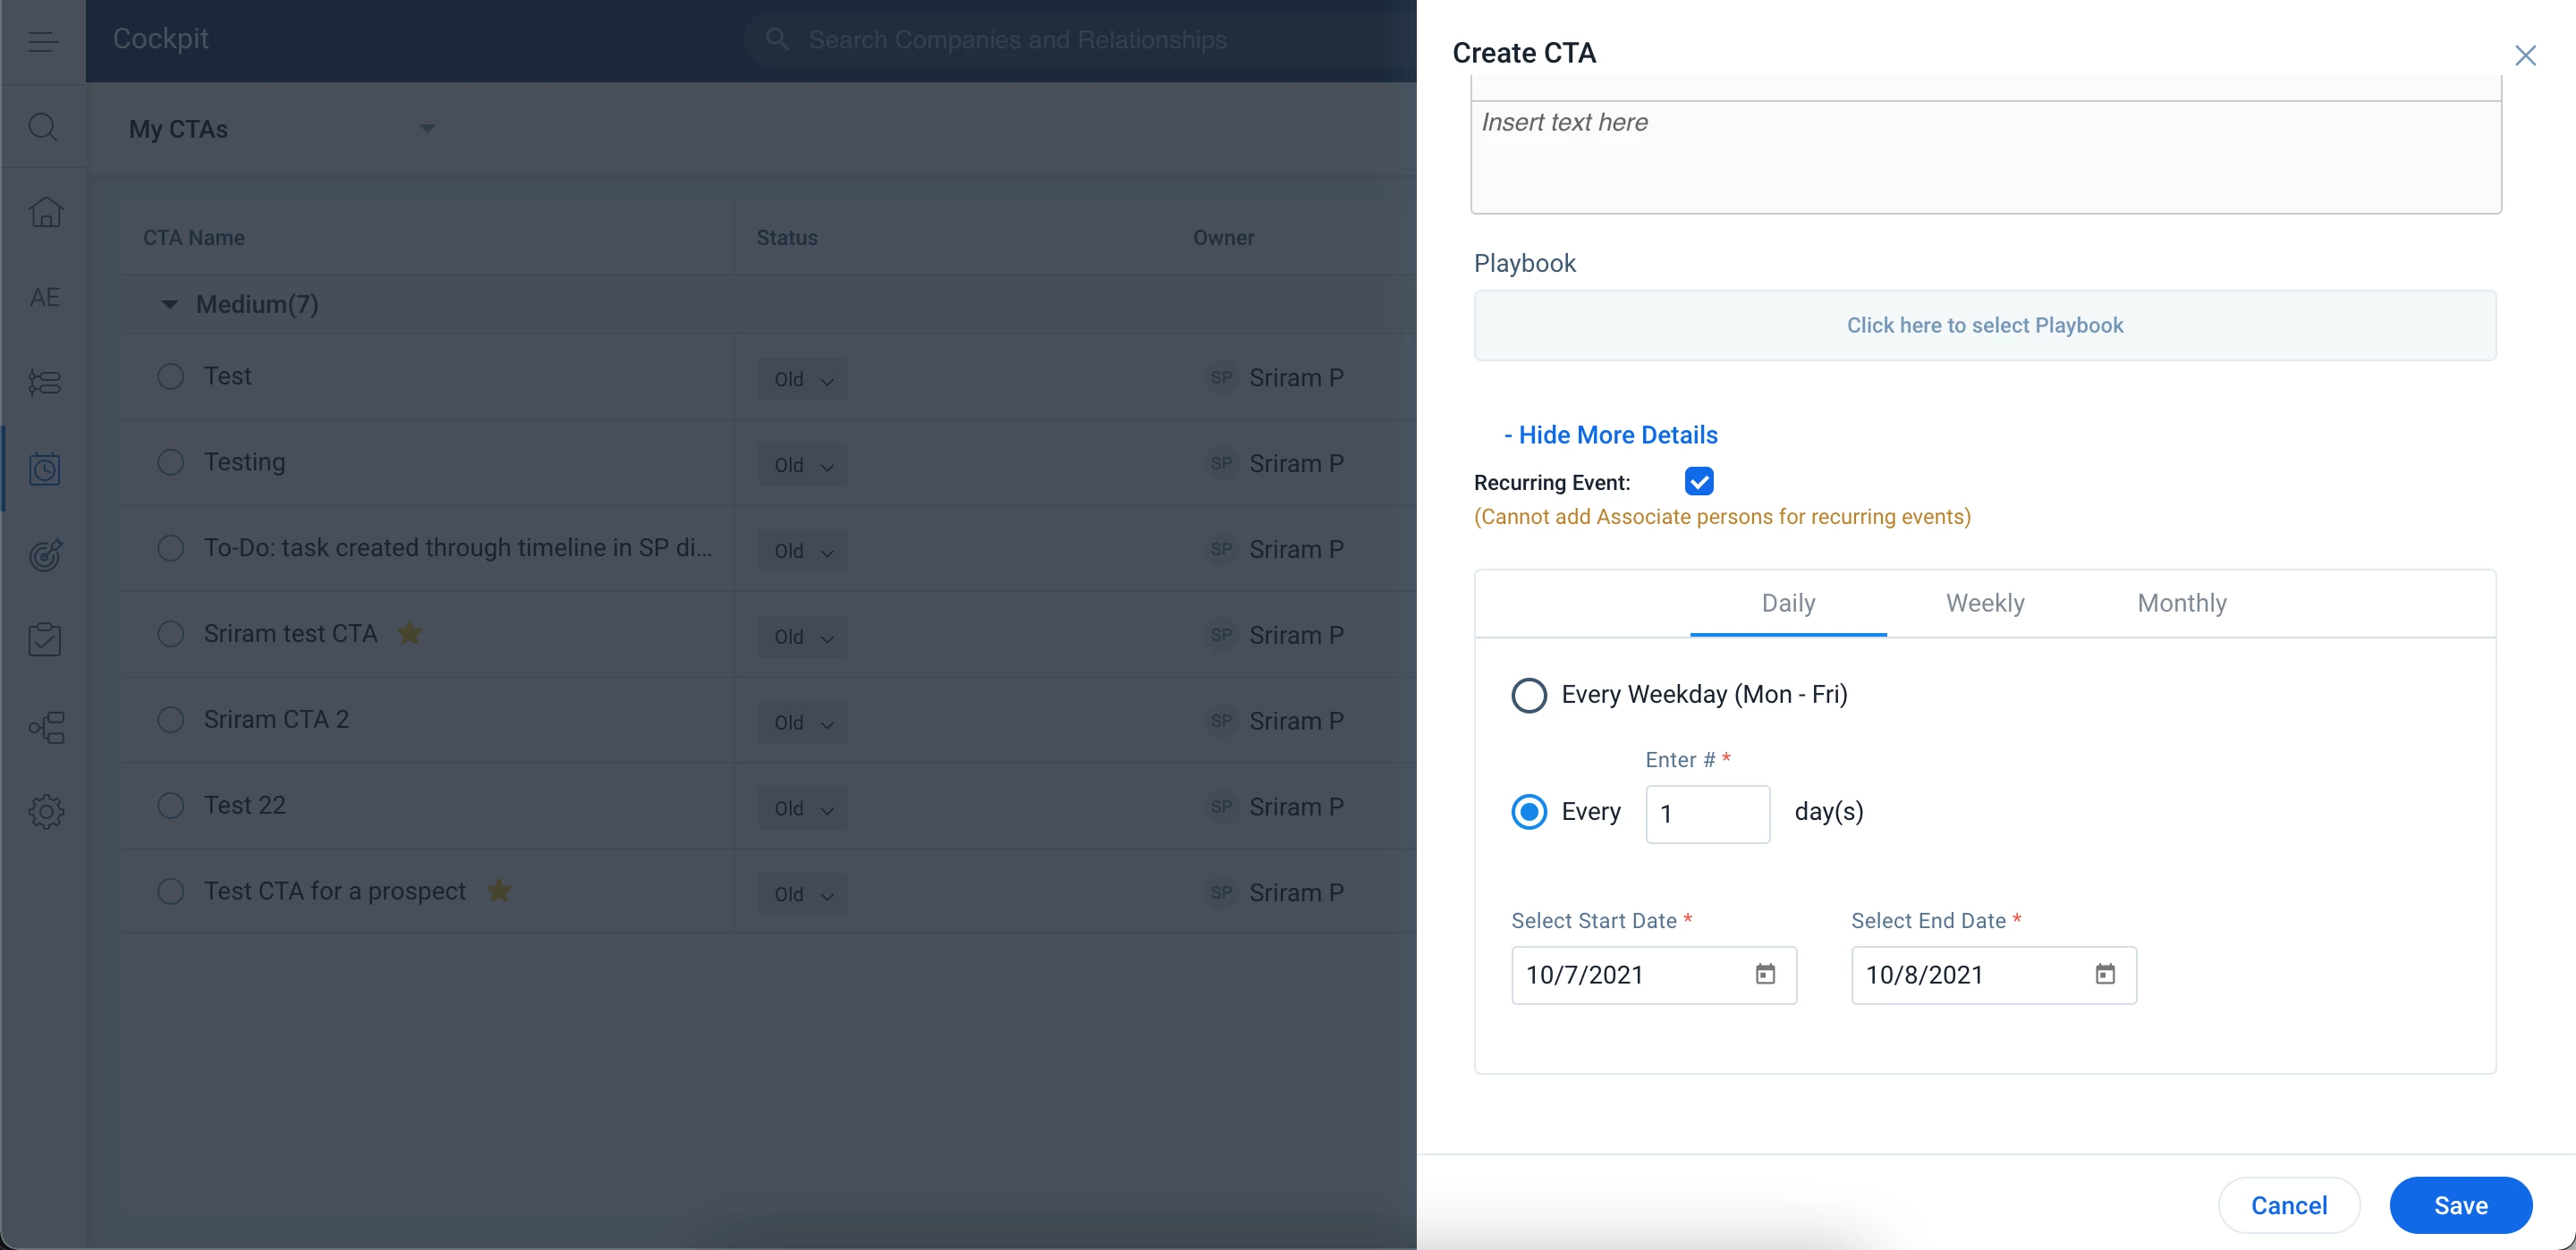Click the star next to Sriram test CTA
Viewport: 2576px width, 1250px height.
pyautogui.click(x=409, y=633)
